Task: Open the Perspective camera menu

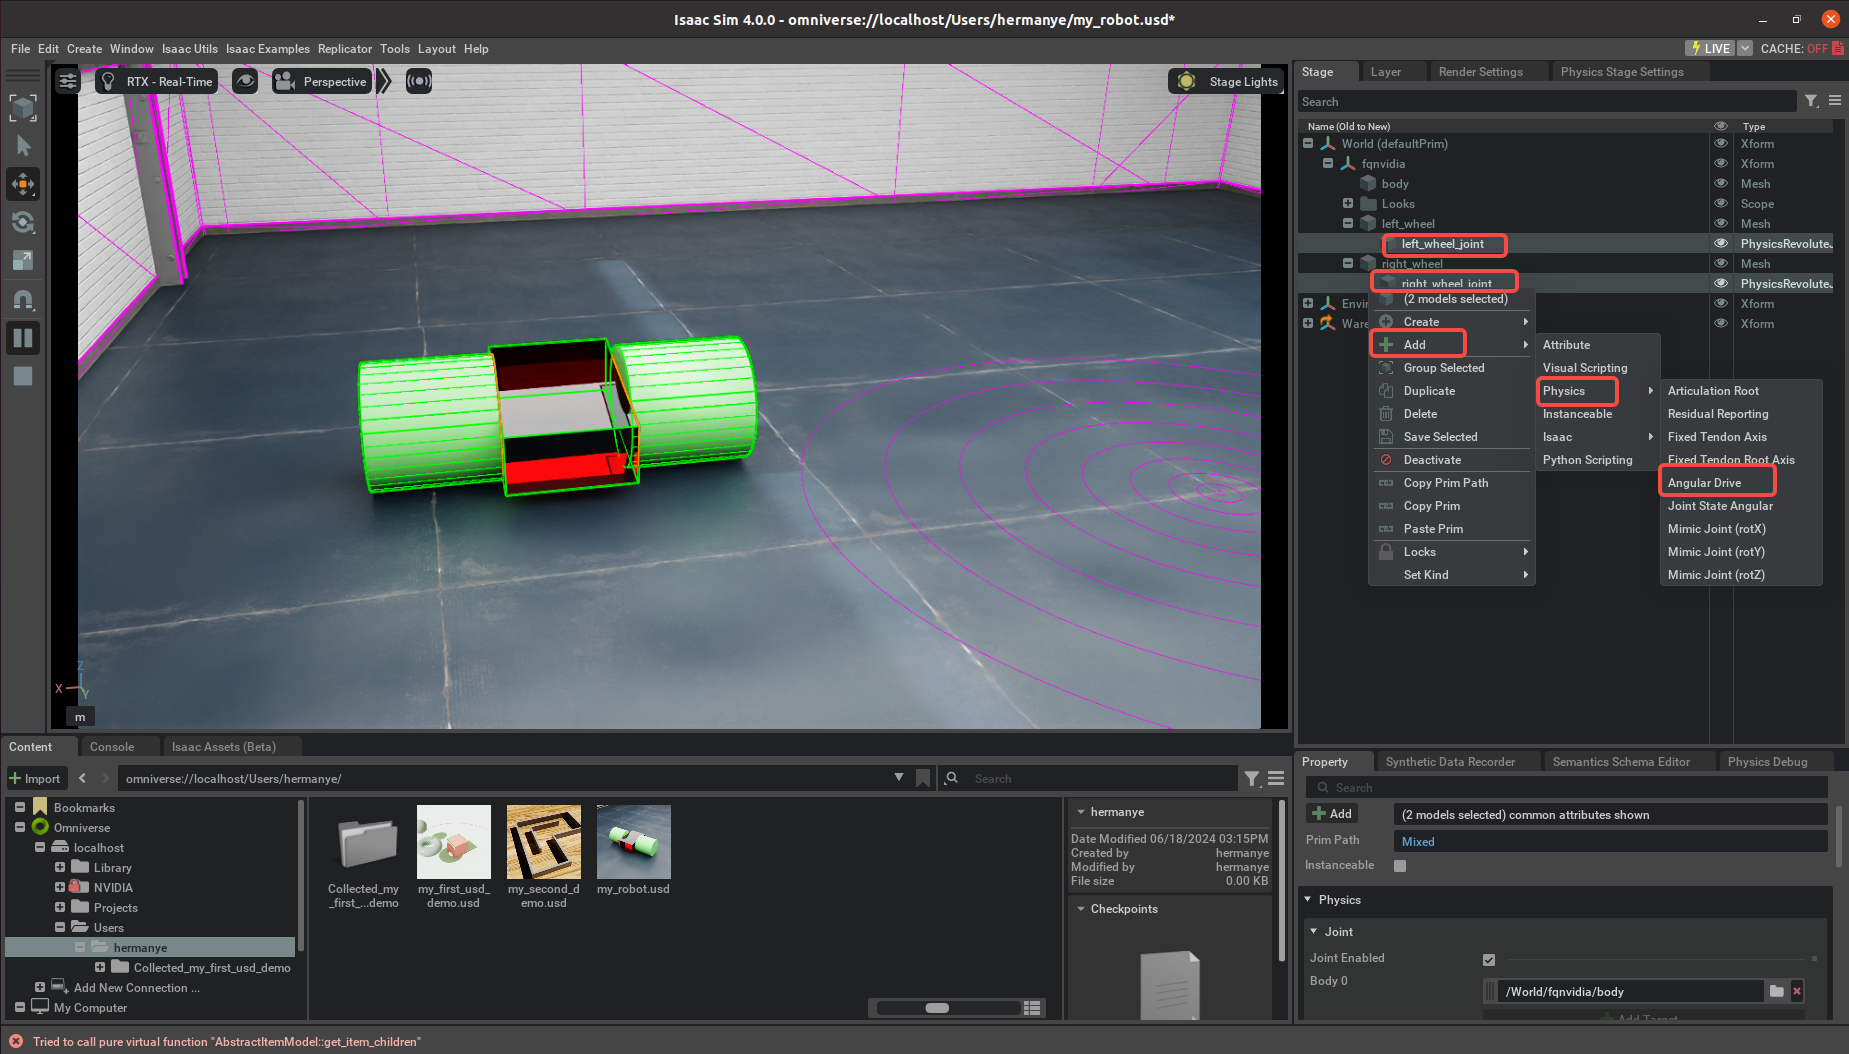Action: click(x=321, y=82)
